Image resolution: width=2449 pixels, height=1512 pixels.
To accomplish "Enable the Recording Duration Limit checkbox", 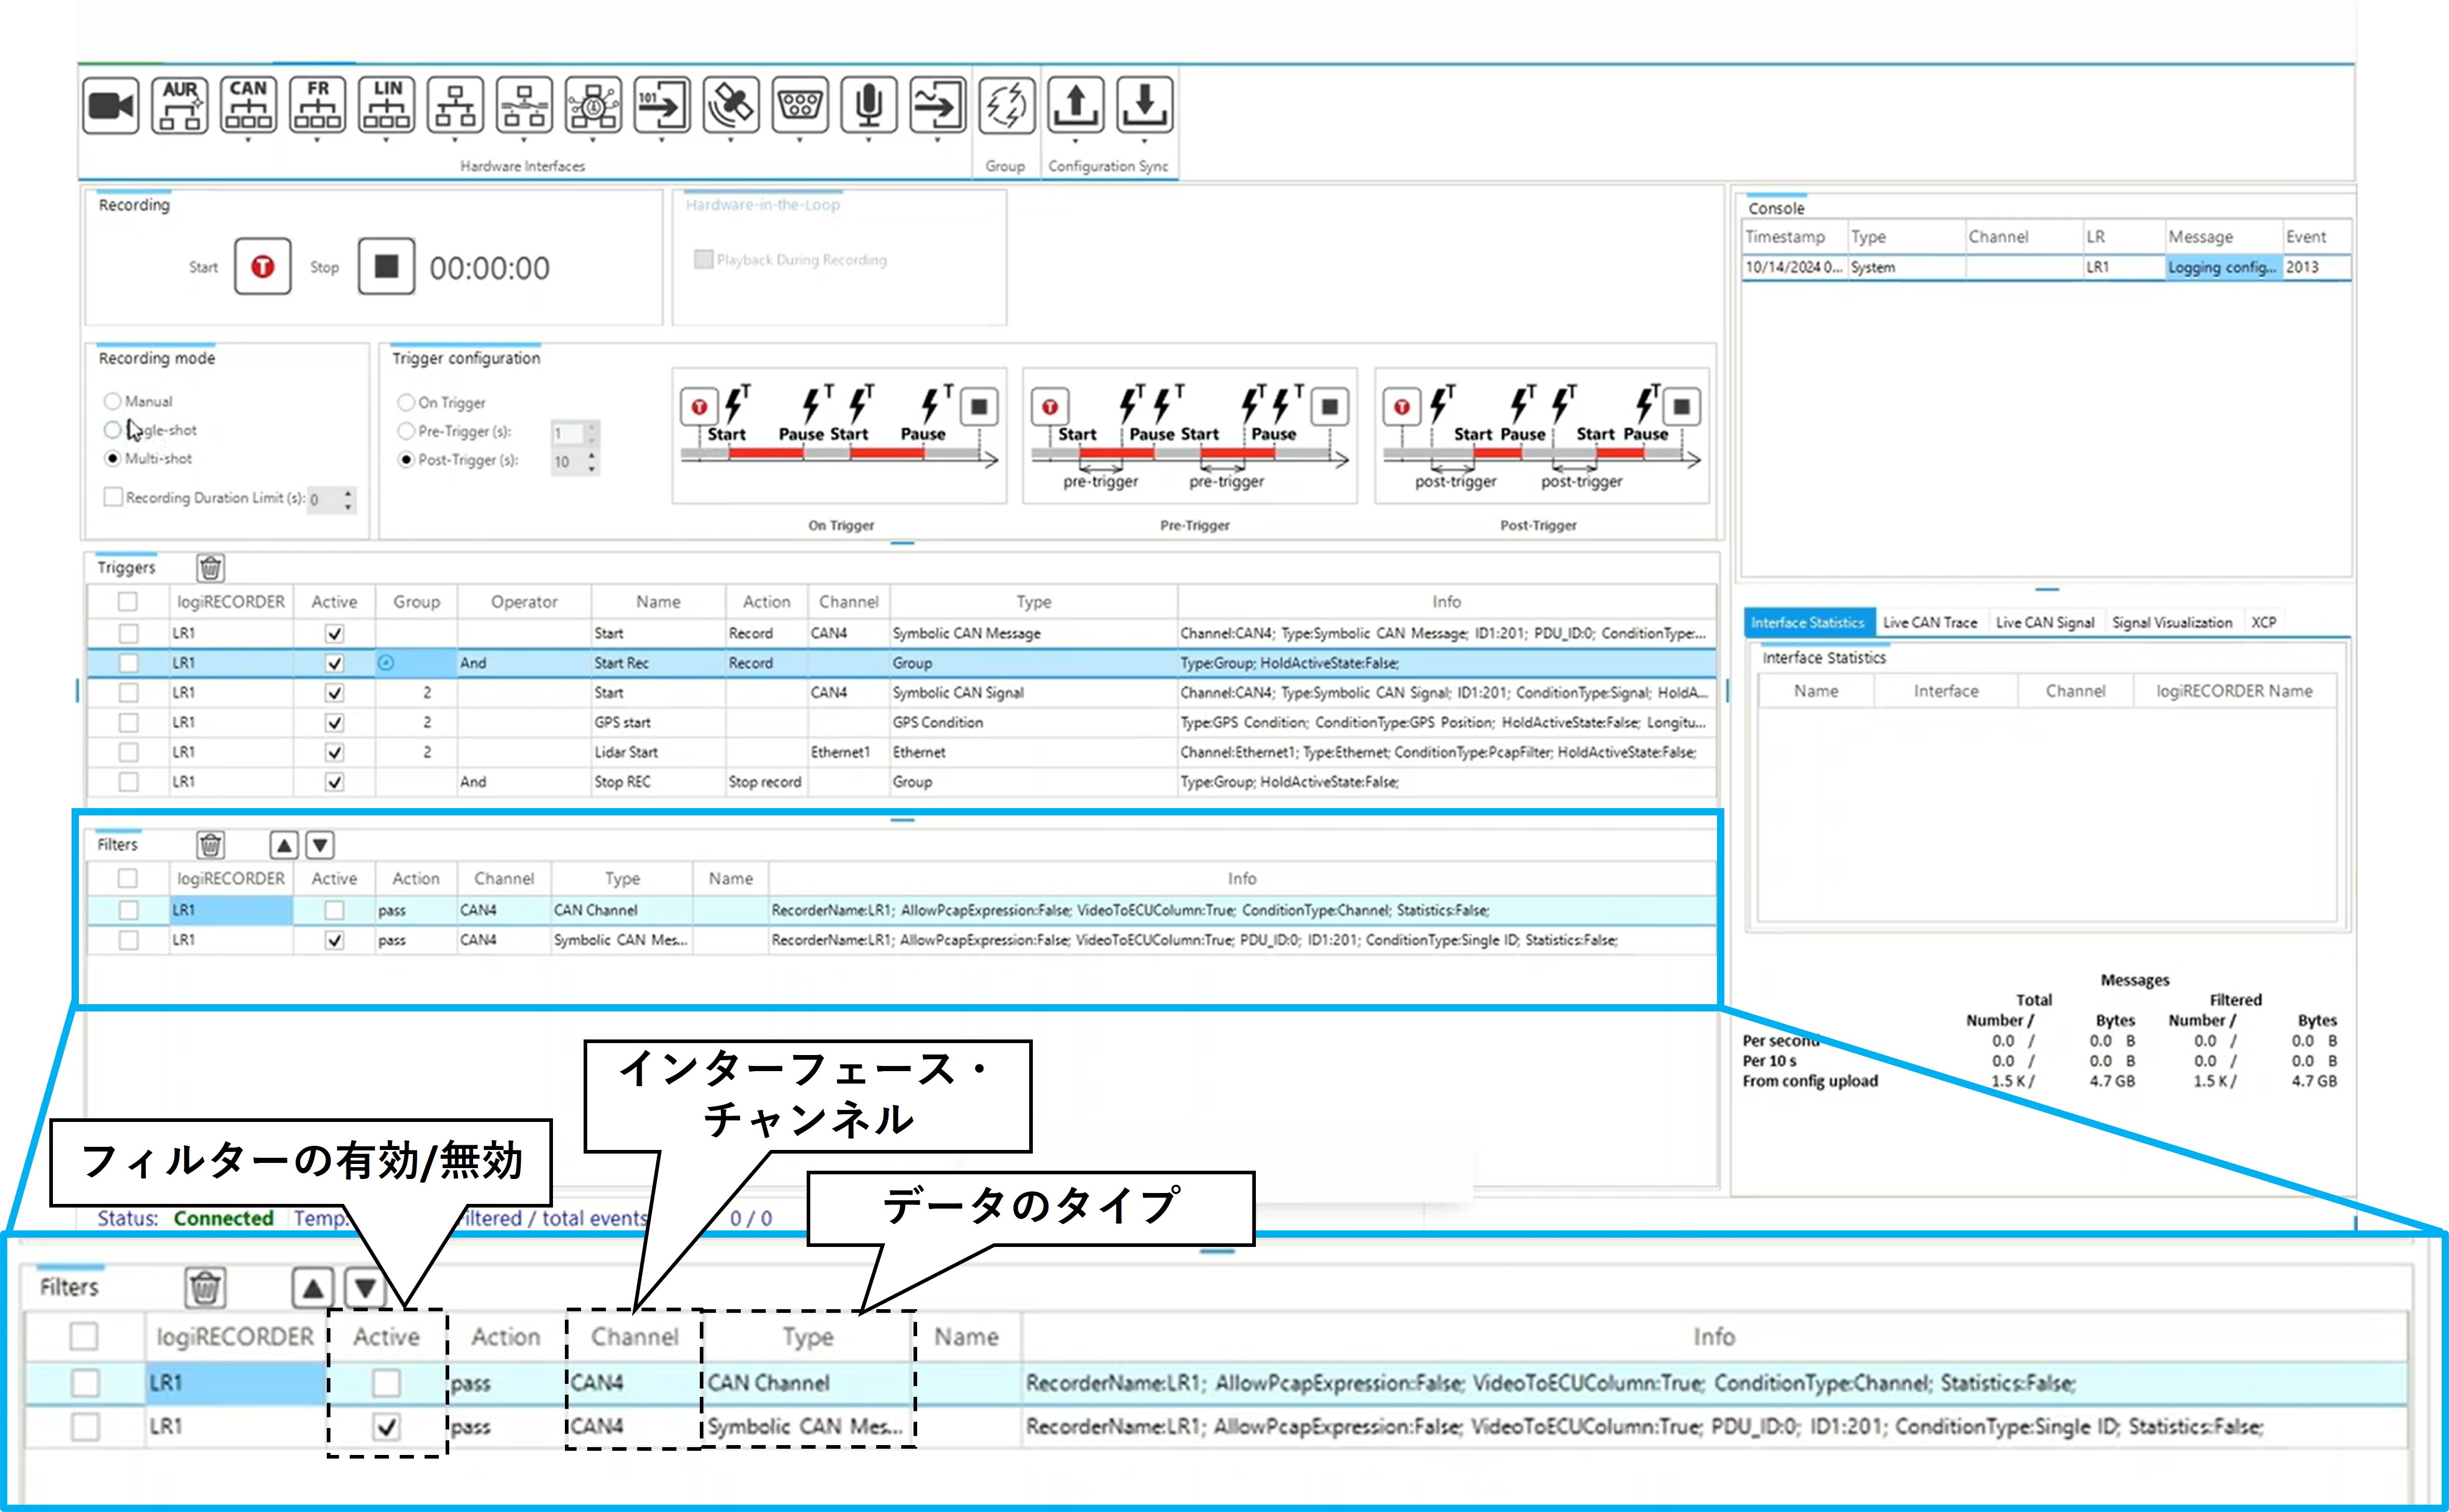I will click(113, 497).
